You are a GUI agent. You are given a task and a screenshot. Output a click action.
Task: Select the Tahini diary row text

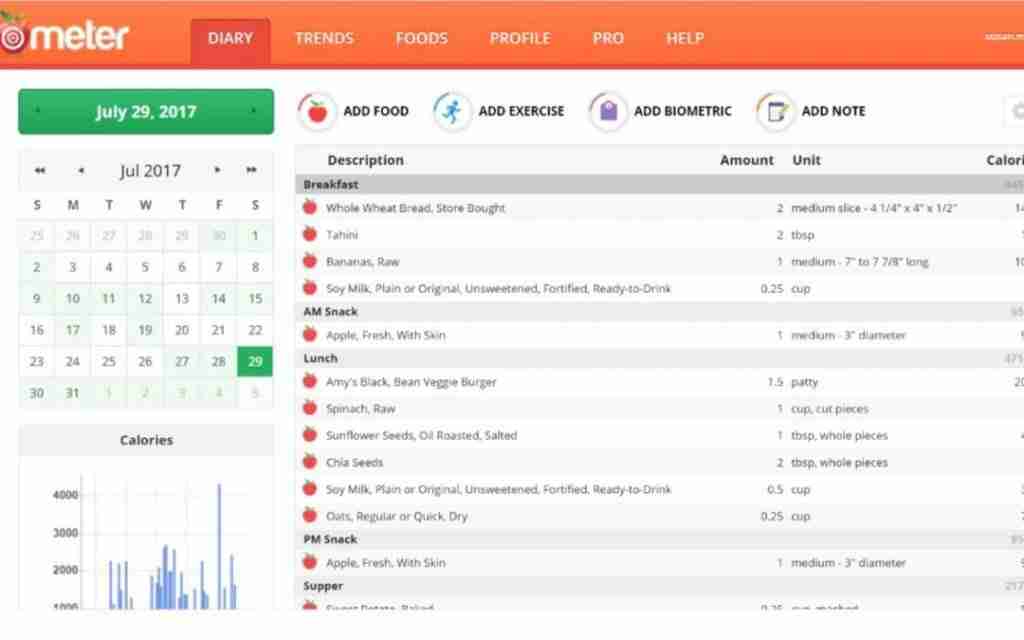(342, 234)
